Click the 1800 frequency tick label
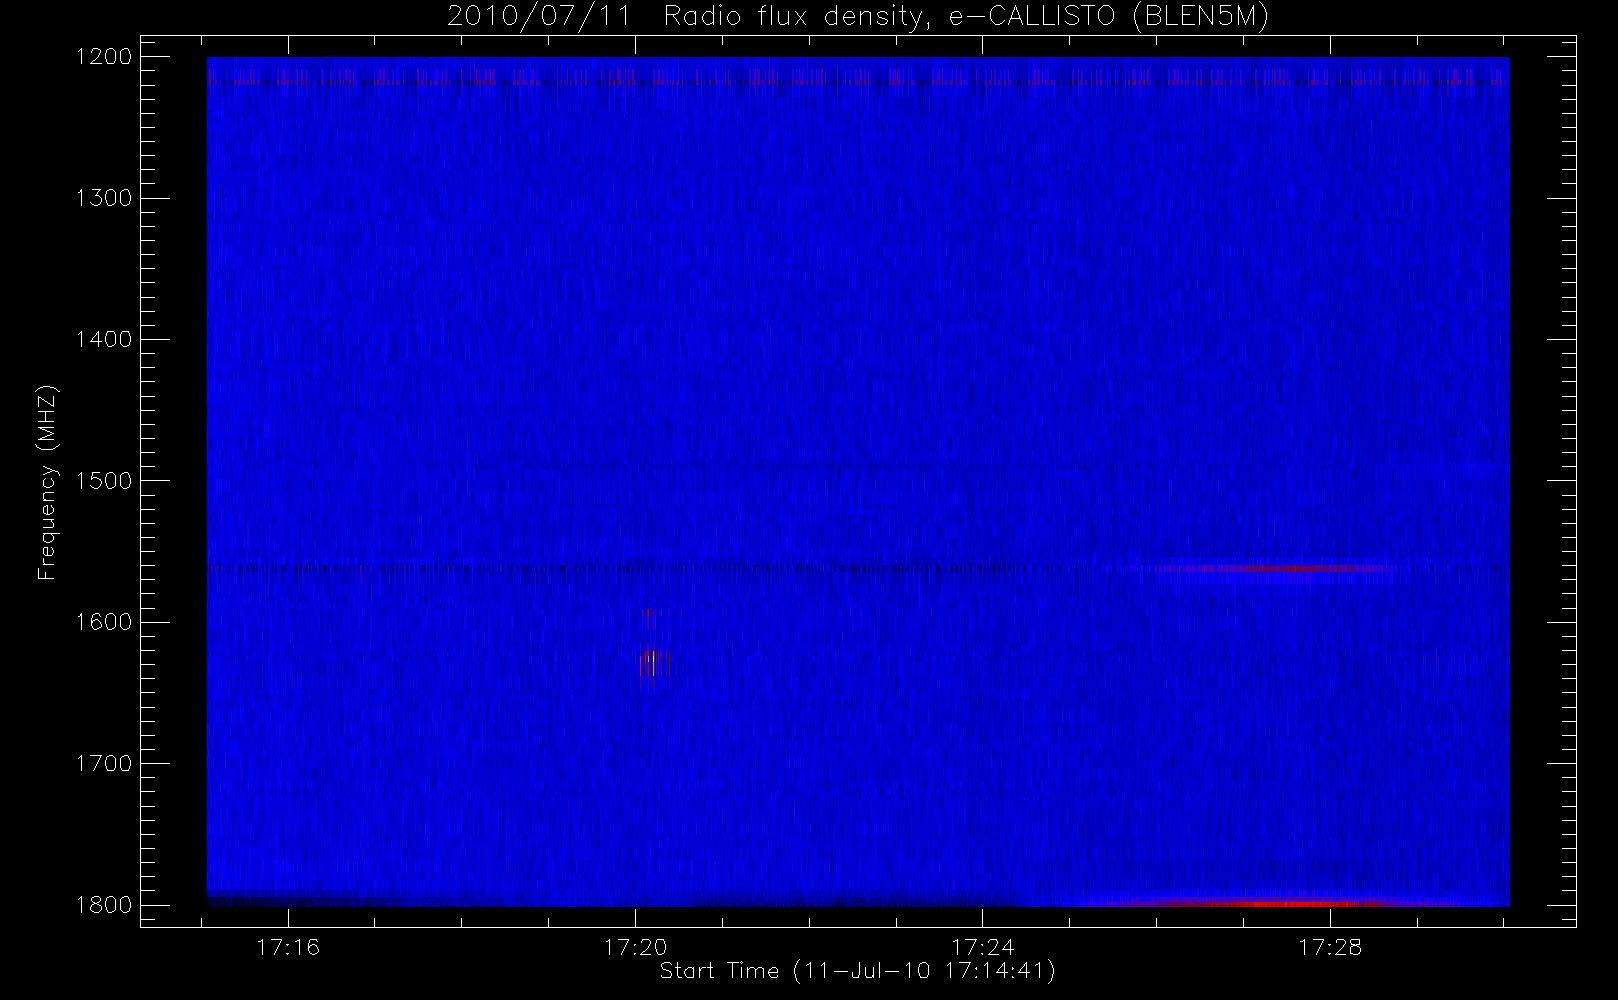1618x1000 pixels. [104, 904]
